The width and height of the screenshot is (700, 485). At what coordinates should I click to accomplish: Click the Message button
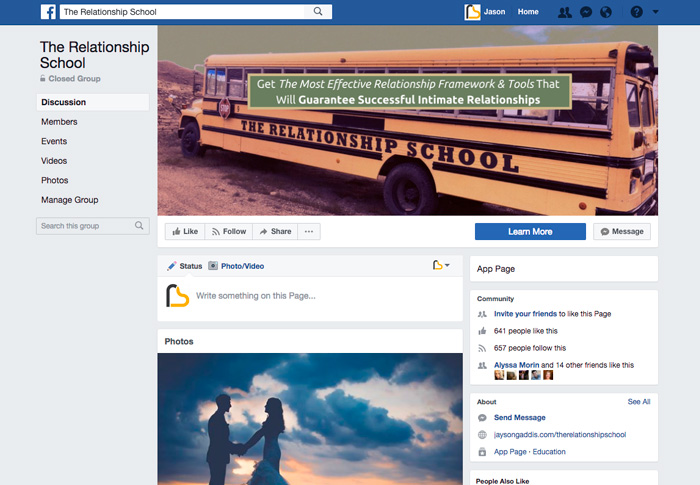[x=622, y=231]
